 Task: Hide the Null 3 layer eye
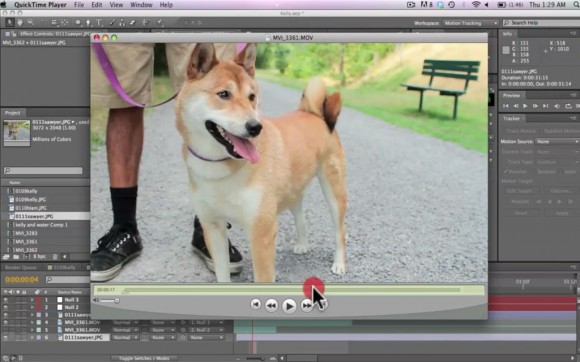(5, 300)
